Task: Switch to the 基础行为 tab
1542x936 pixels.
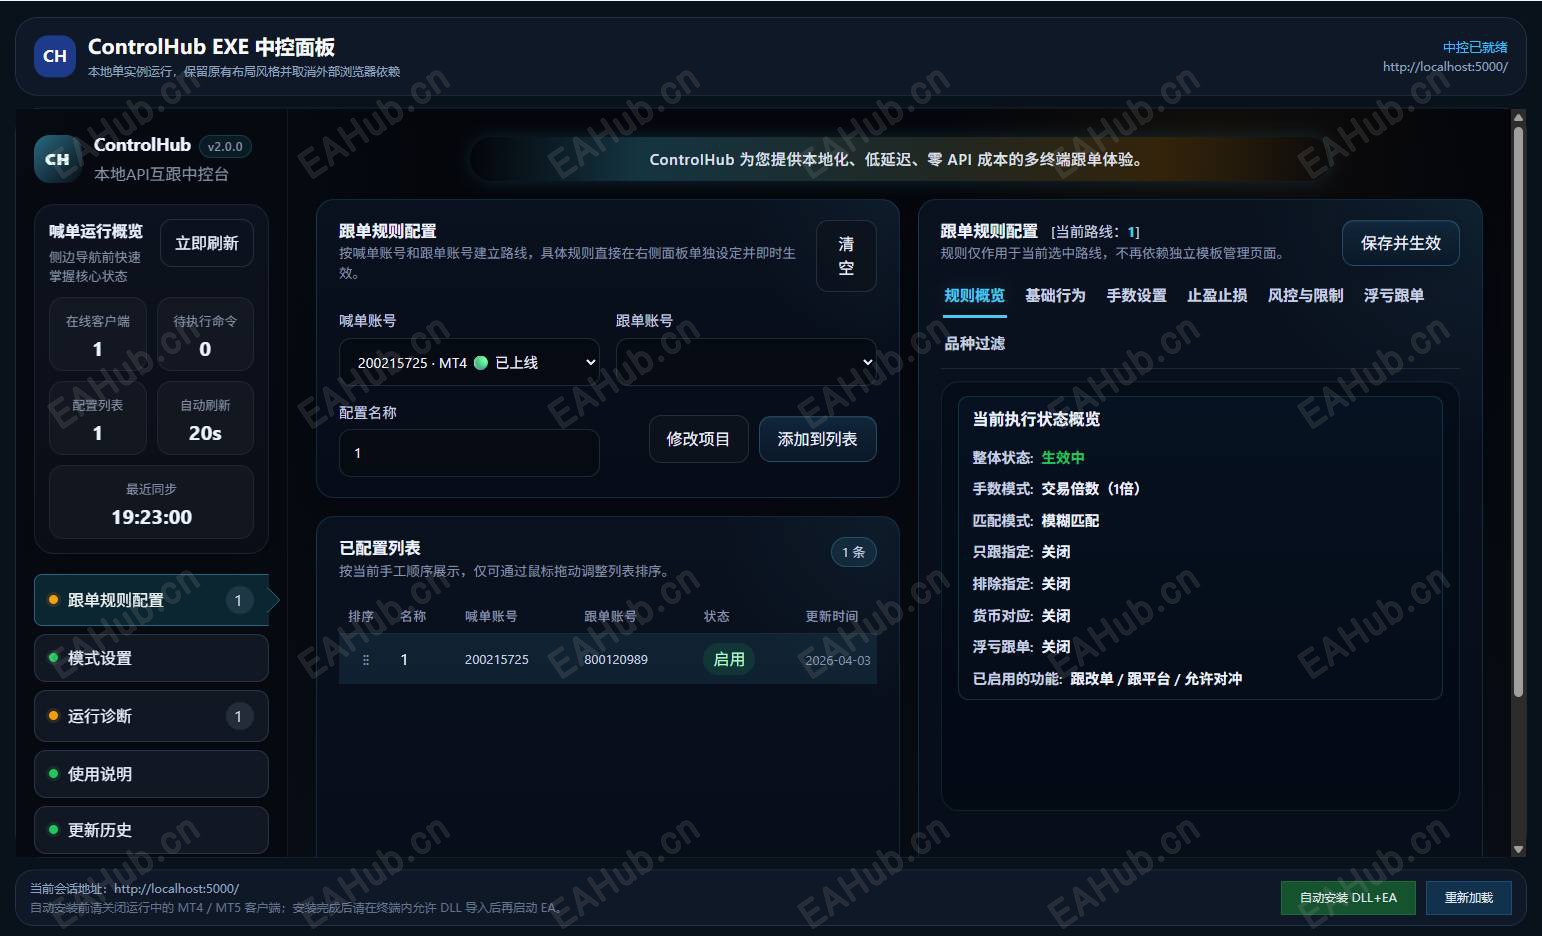Action: click(x=1055, y=295)
